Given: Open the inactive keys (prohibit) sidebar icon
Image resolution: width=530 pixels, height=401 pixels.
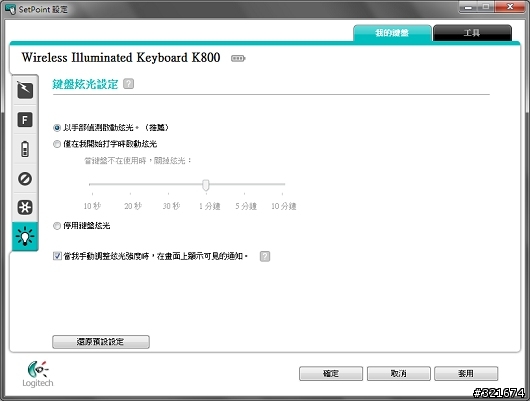Looking at the screenshot, I should (x=25, y=179).
